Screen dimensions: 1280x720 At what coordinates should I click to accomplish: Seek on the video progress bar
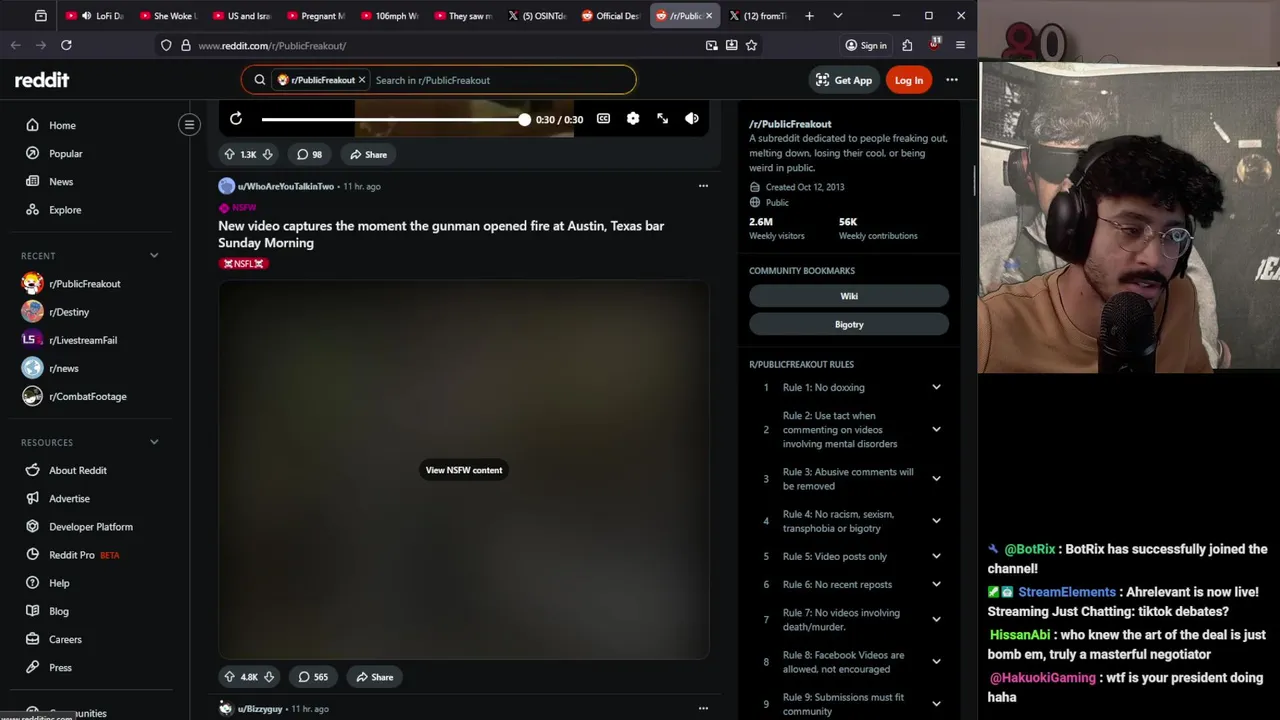(395, 119)
